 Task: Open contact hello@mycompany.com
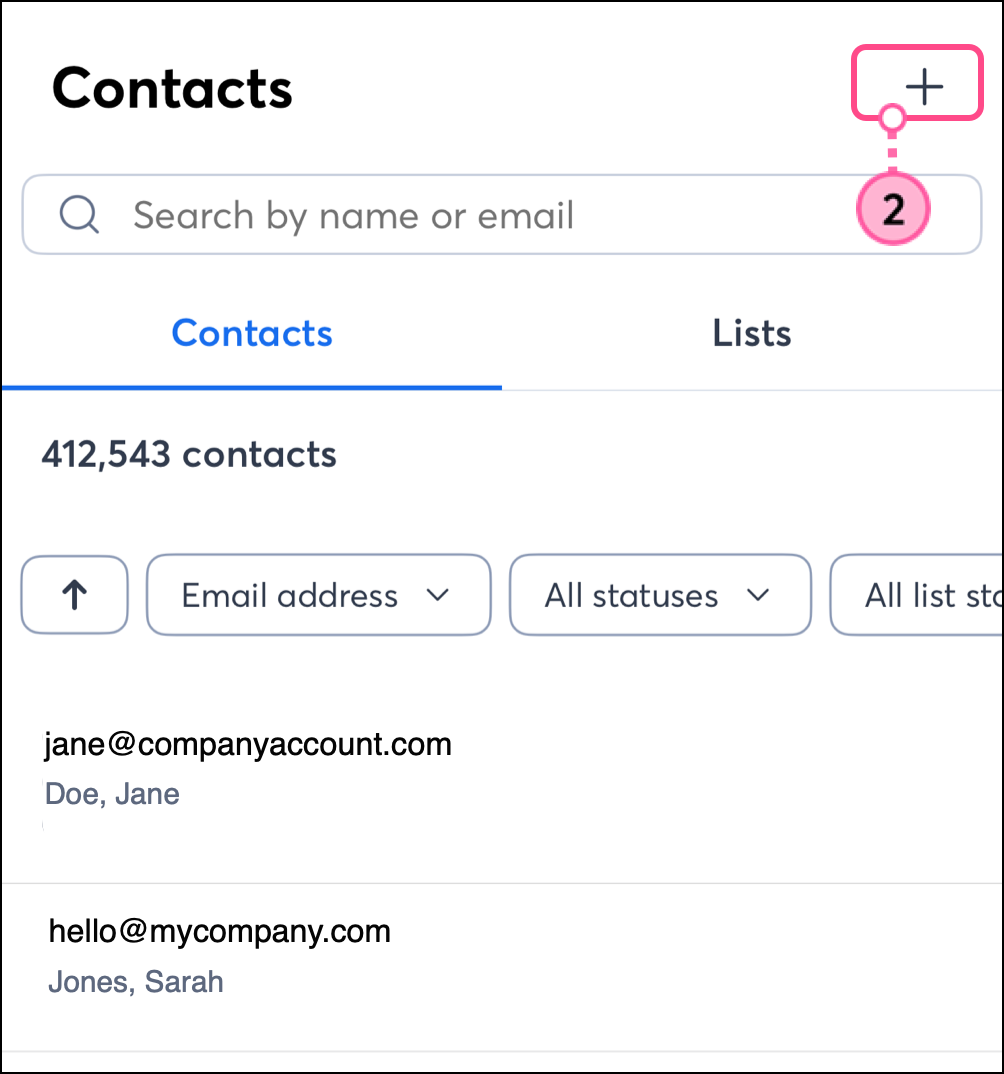click(x=220, y=932)
